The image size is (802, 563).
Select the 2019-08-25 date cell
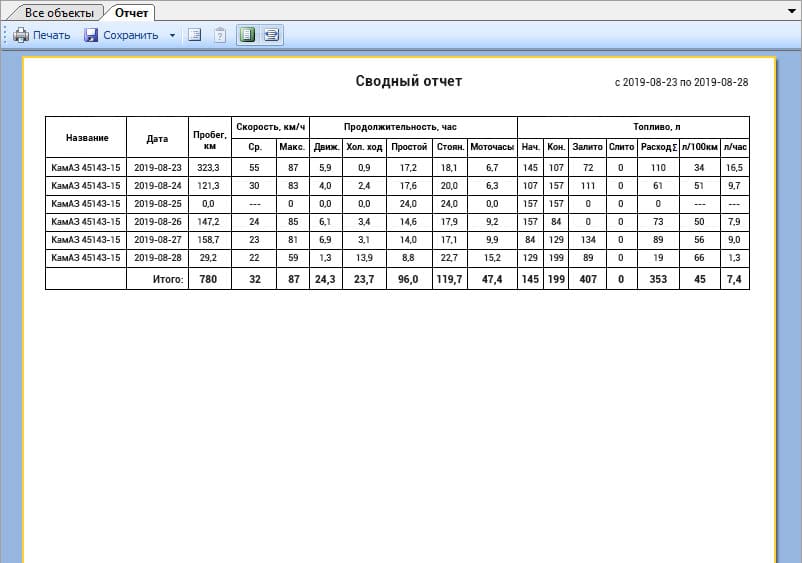(x=157, y=203)
